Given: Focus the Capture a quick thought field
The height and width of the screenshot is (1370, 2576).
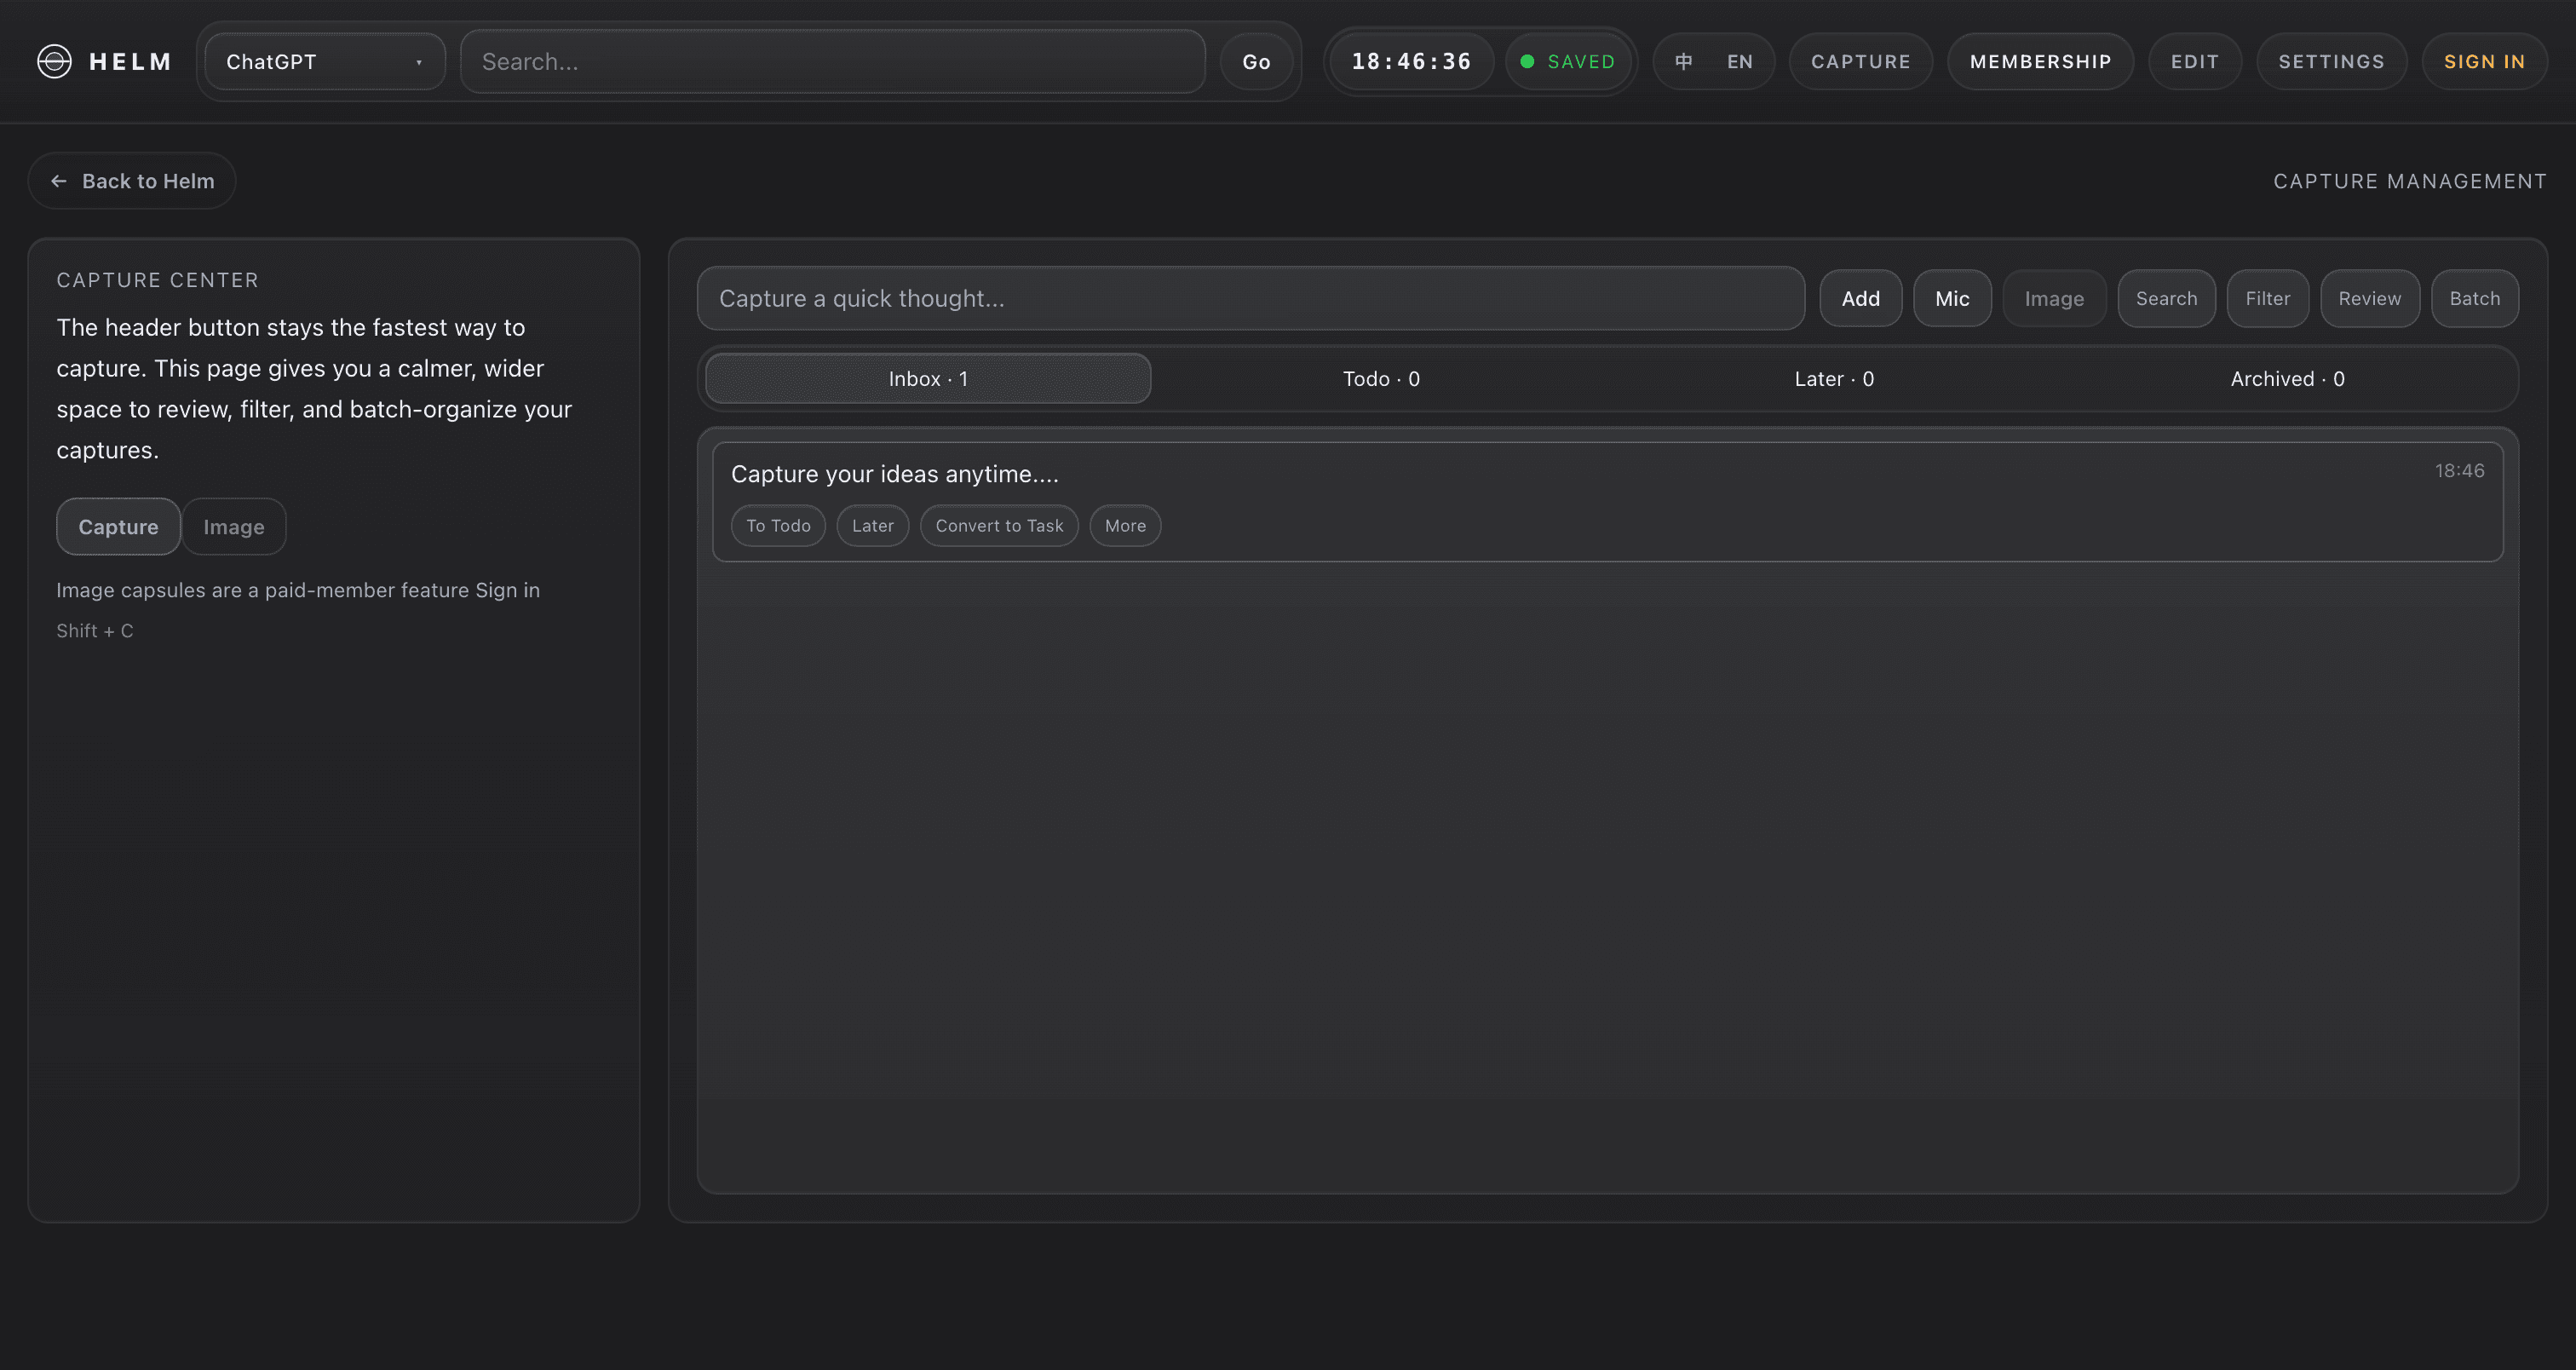Looking at the screenshot, I should 1250,298.
